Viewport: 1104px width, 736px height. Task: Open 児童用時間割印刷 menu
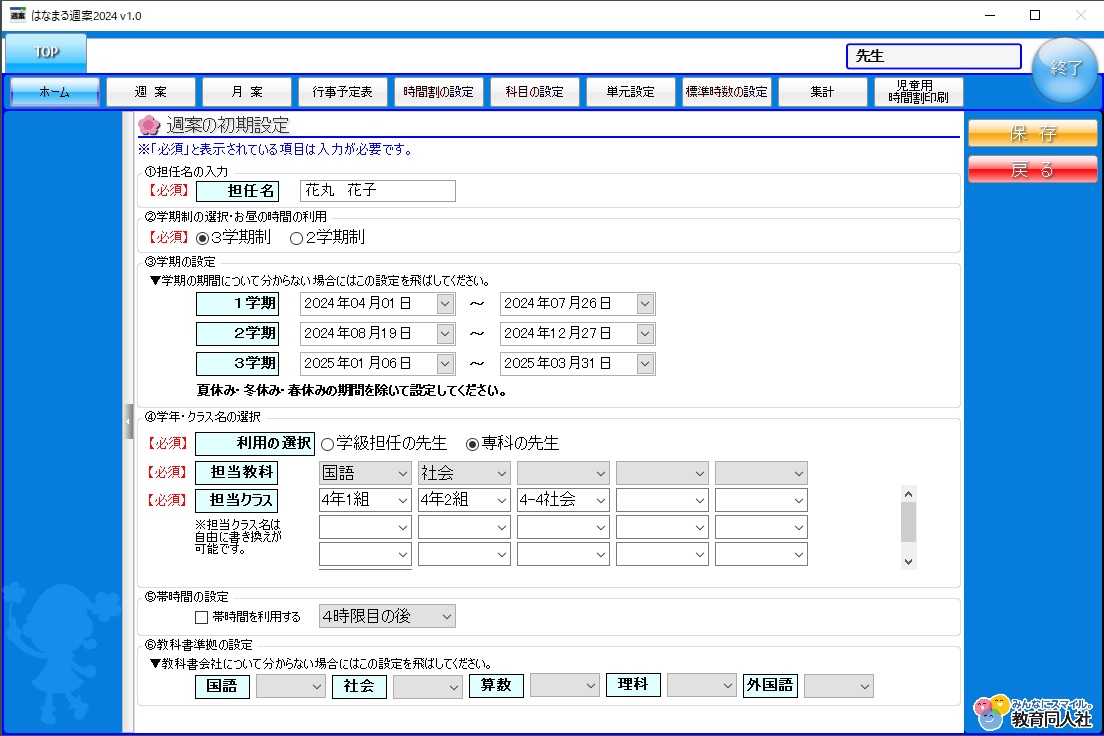[919, 92]
